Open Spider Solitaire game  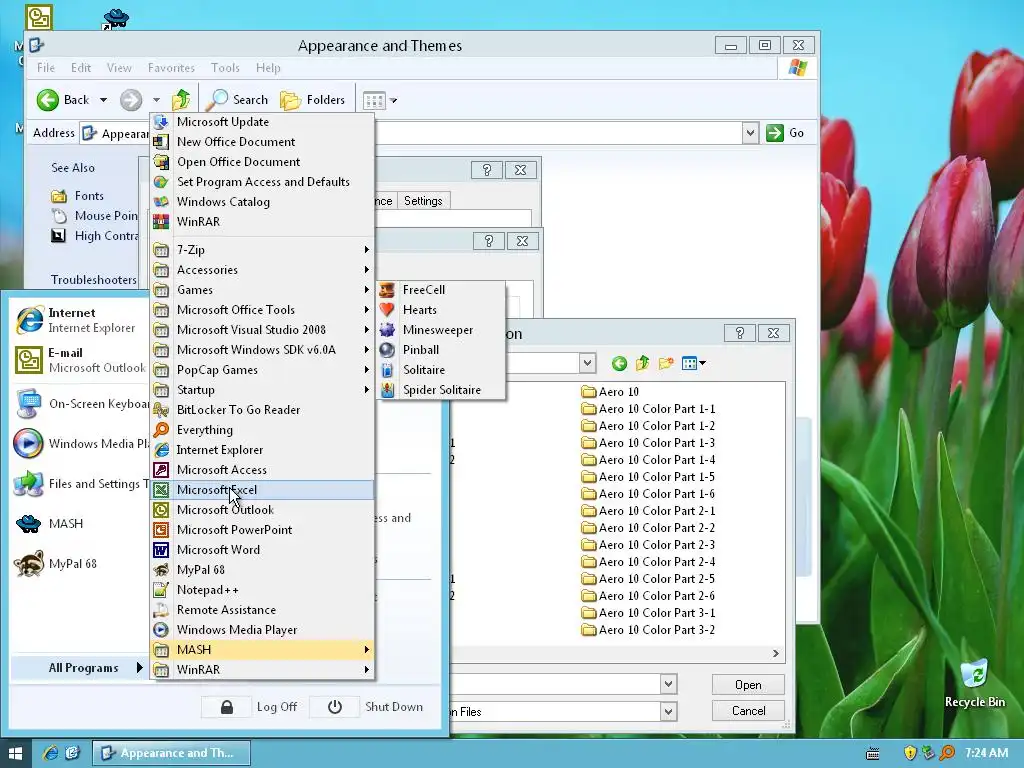(x=441, y=390)
